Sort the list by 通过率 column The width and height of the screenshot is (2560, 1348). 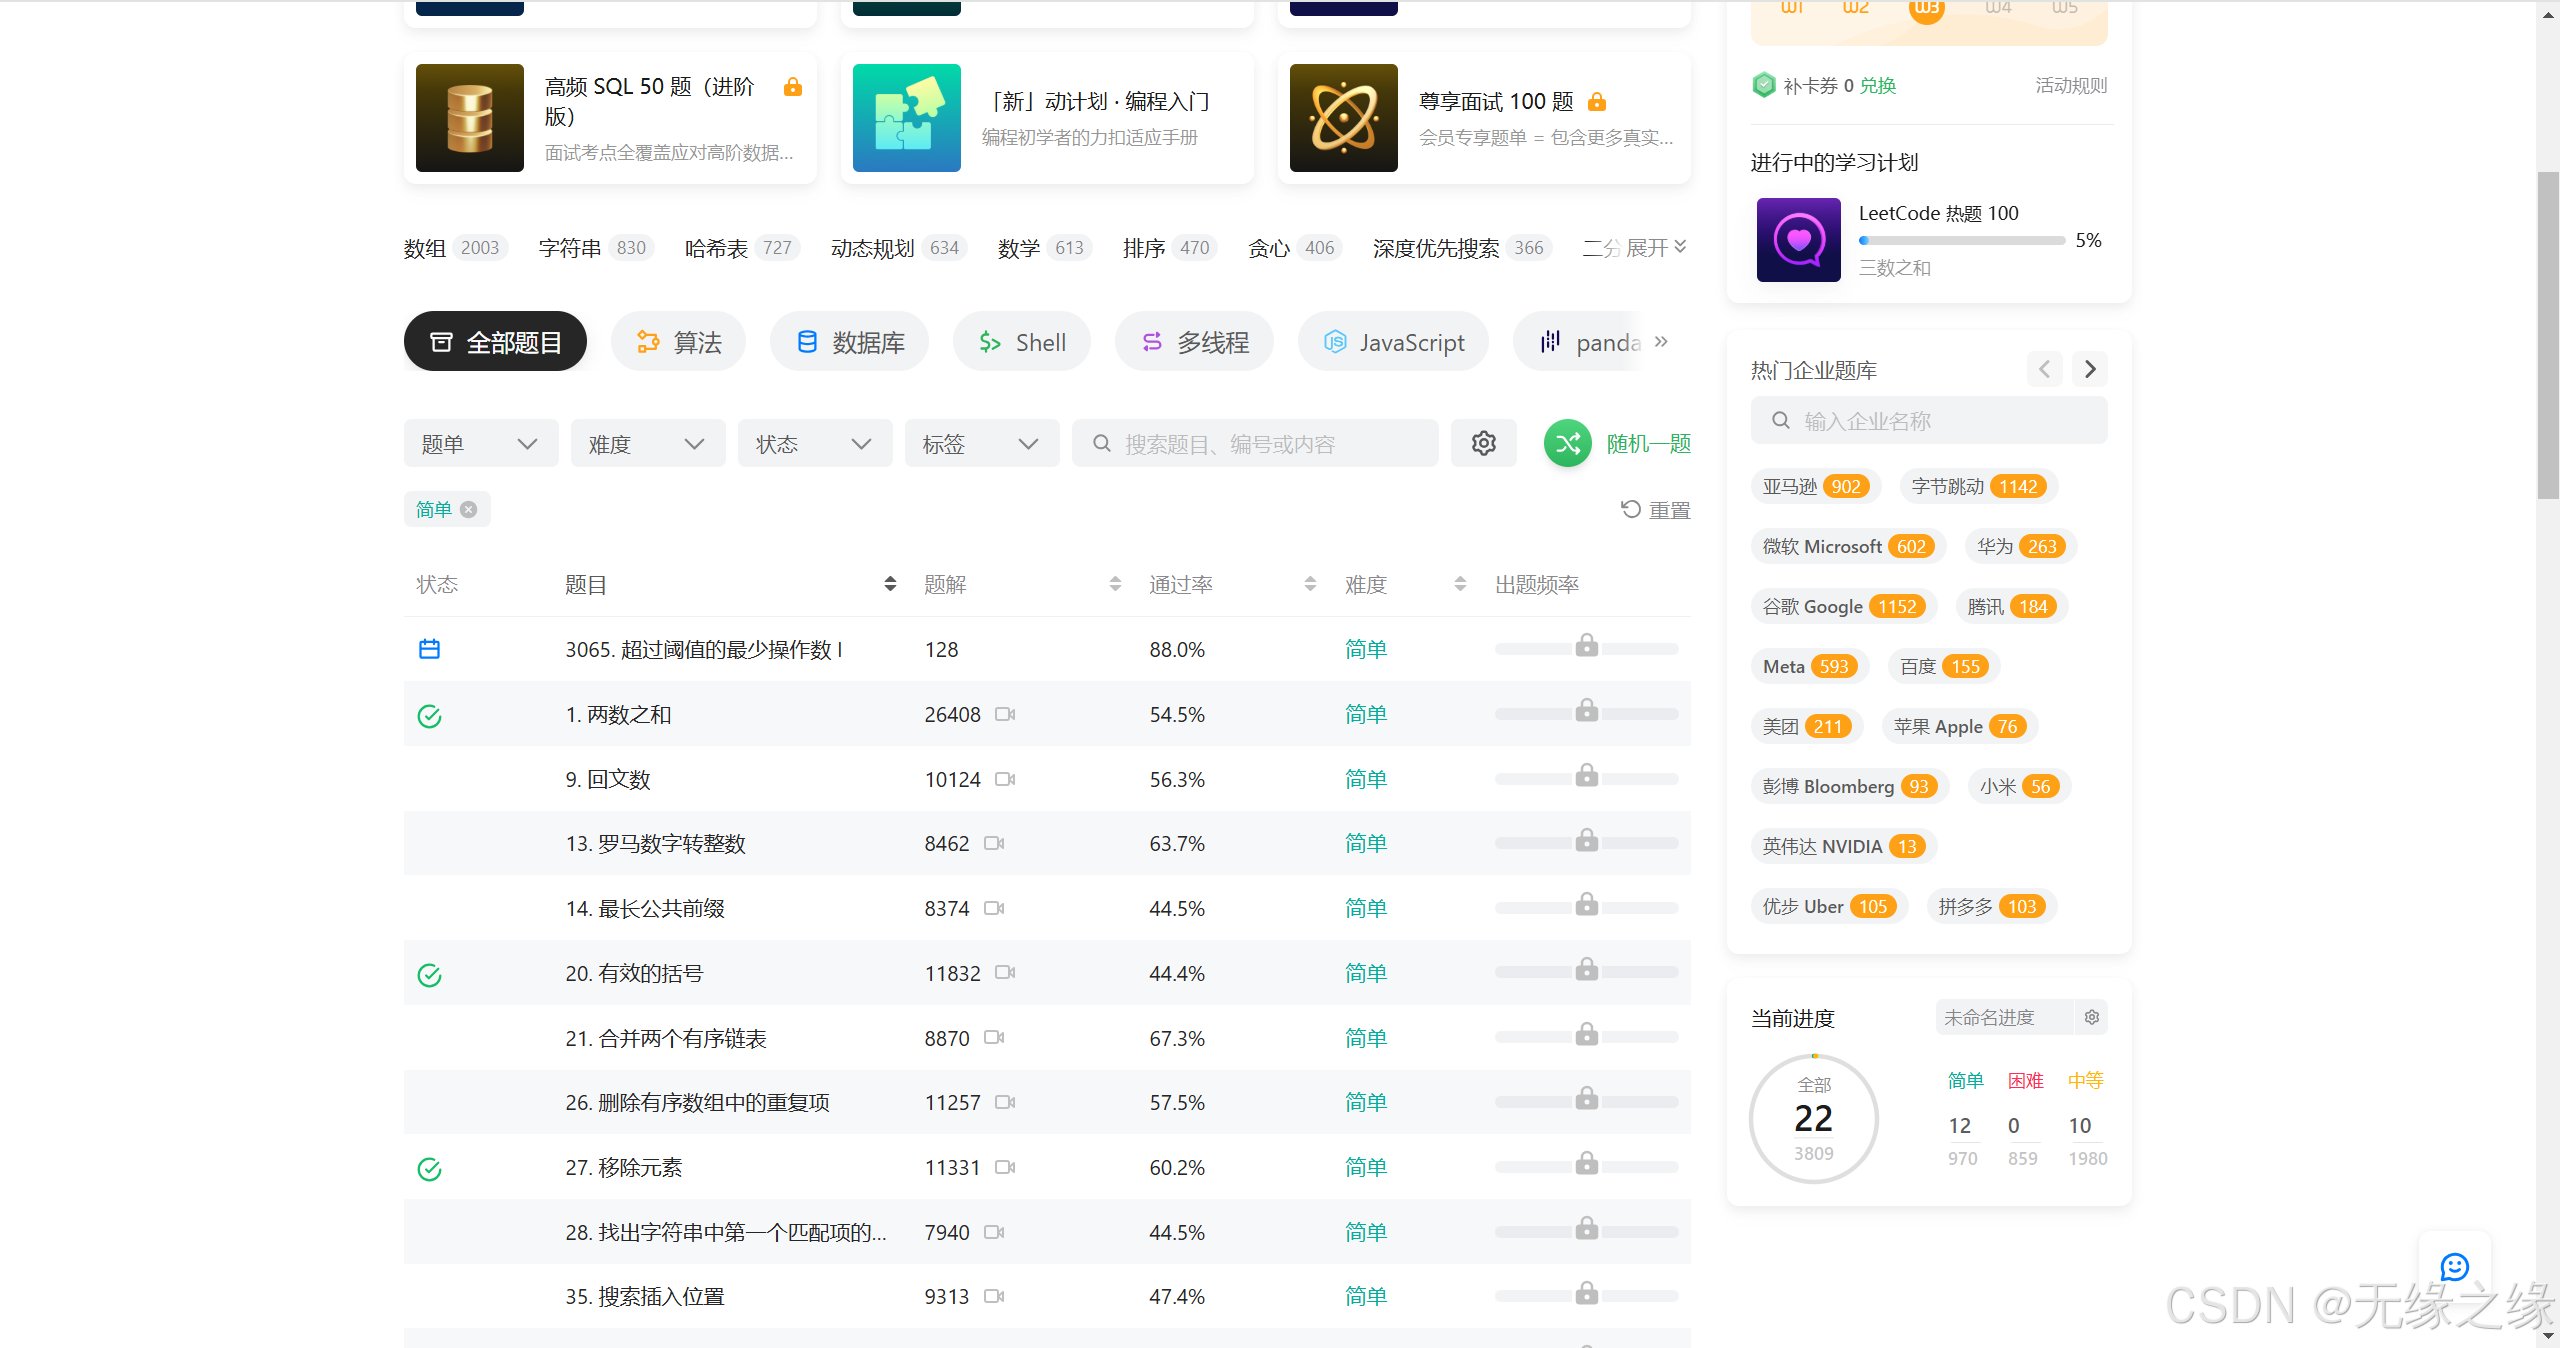point(1310,584)
